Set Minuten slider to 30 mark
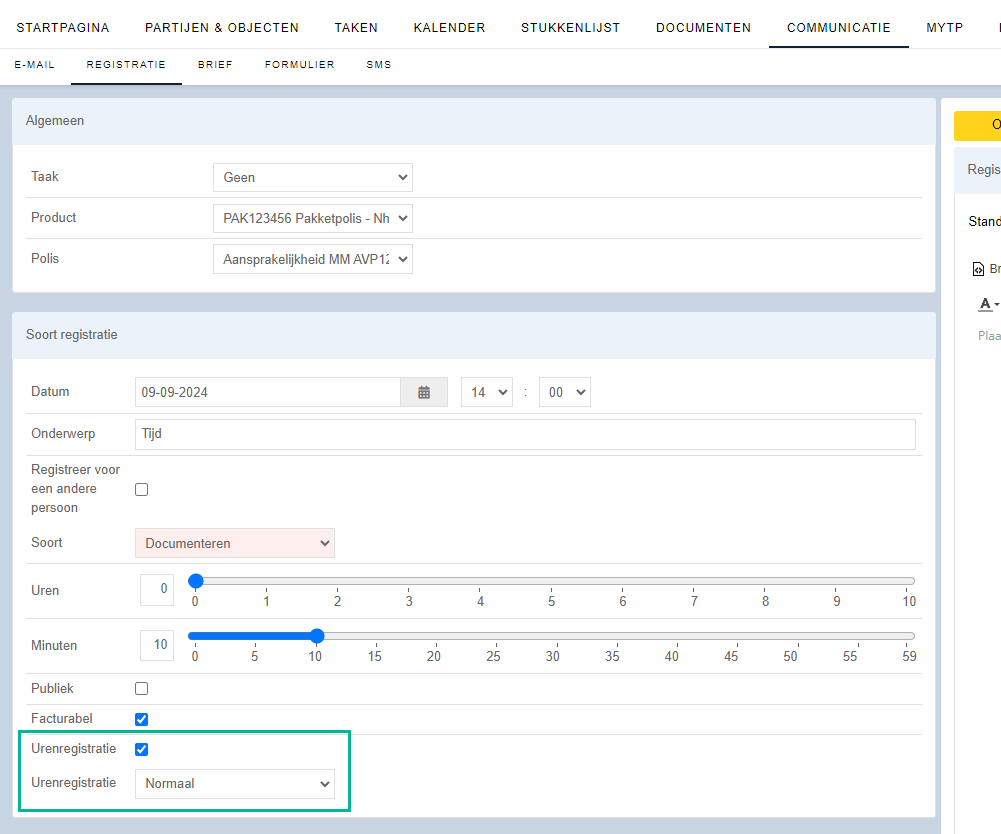 (557, 636)
